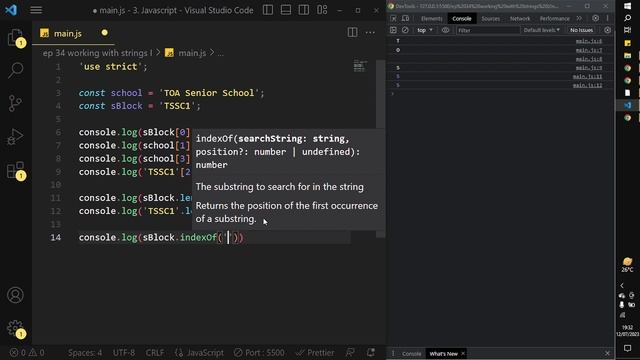Open Windows taskbar search icon

[627, 18]
